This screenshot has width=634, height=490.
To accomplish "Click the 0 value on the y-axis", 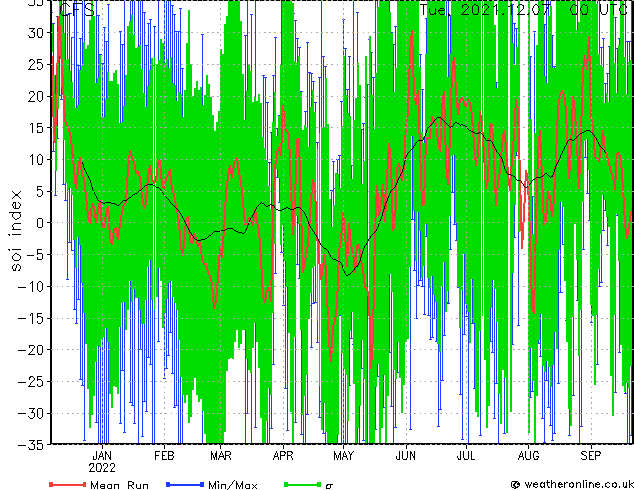I will [x=39, y=223].
